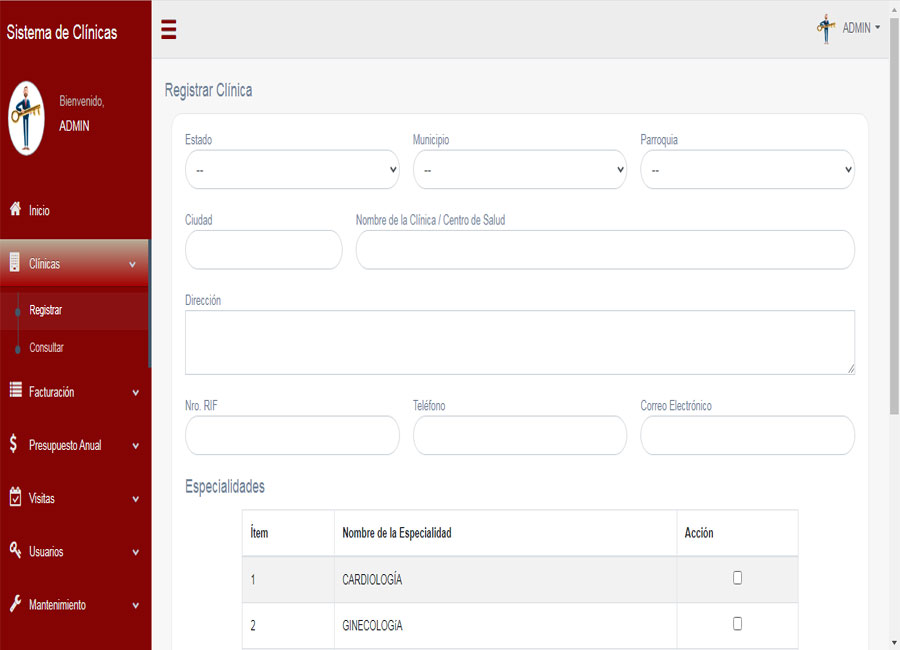
Task: Click the list icon beside Facturación
Action: [x=15, y=391]
